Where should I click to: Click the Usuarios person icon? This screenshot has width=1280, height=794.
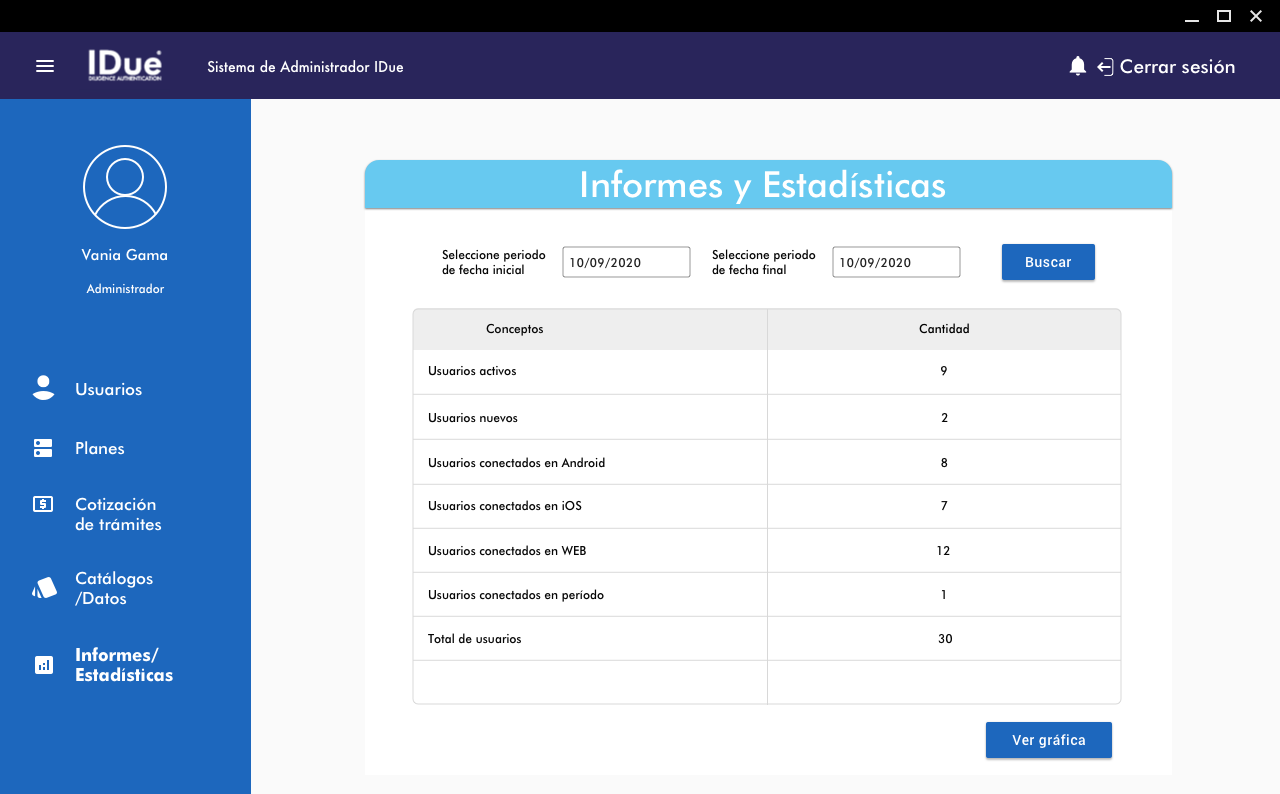(x=43, y=389)
